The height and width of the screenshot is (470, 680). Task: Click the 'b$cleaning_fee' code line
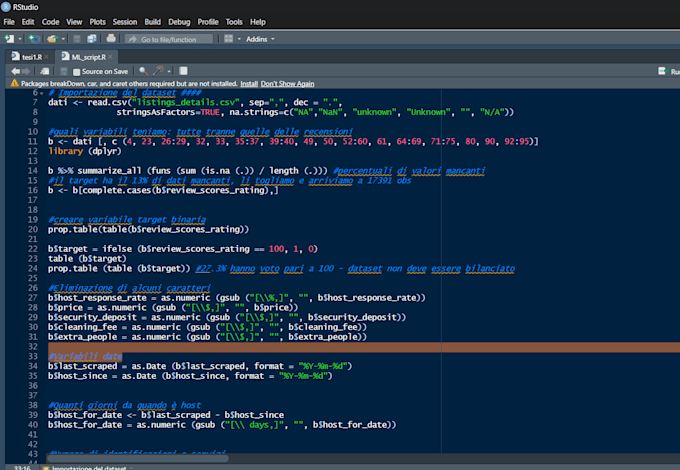tap(207, 327)
